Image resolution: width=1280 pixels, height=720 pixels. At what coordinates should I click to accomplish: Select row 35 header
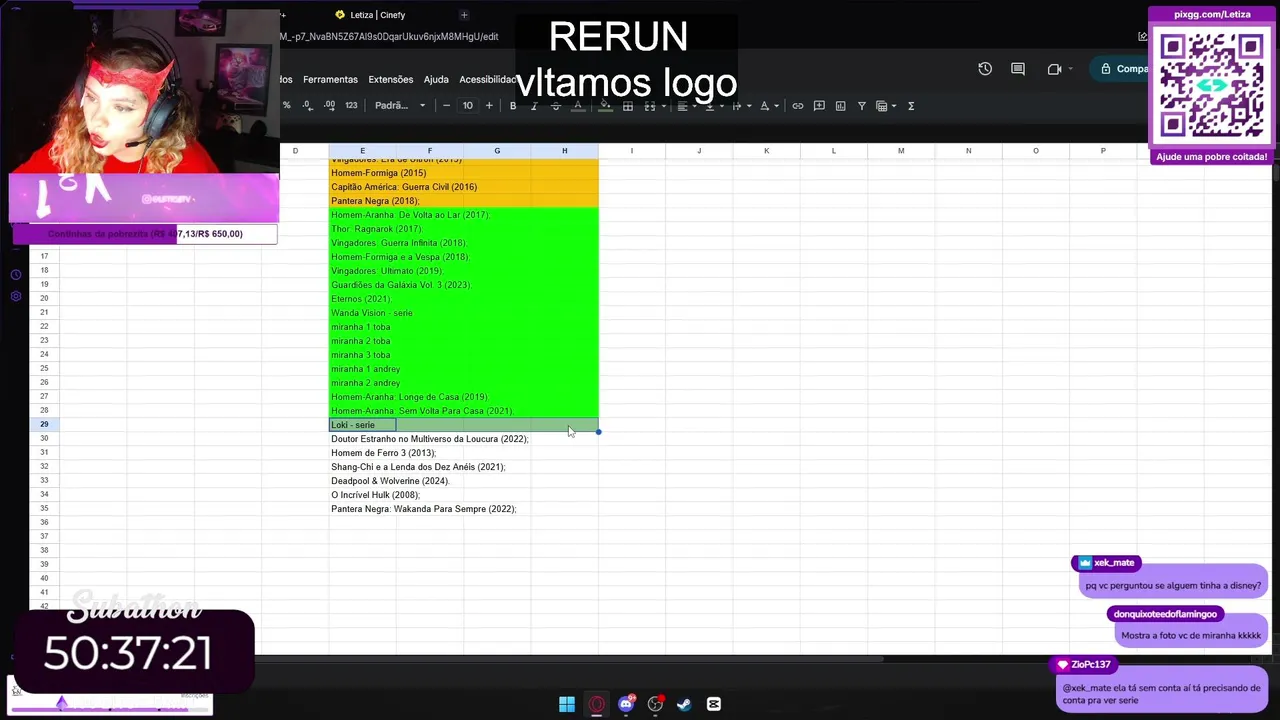pyautogui.click(x=44, y=509)
